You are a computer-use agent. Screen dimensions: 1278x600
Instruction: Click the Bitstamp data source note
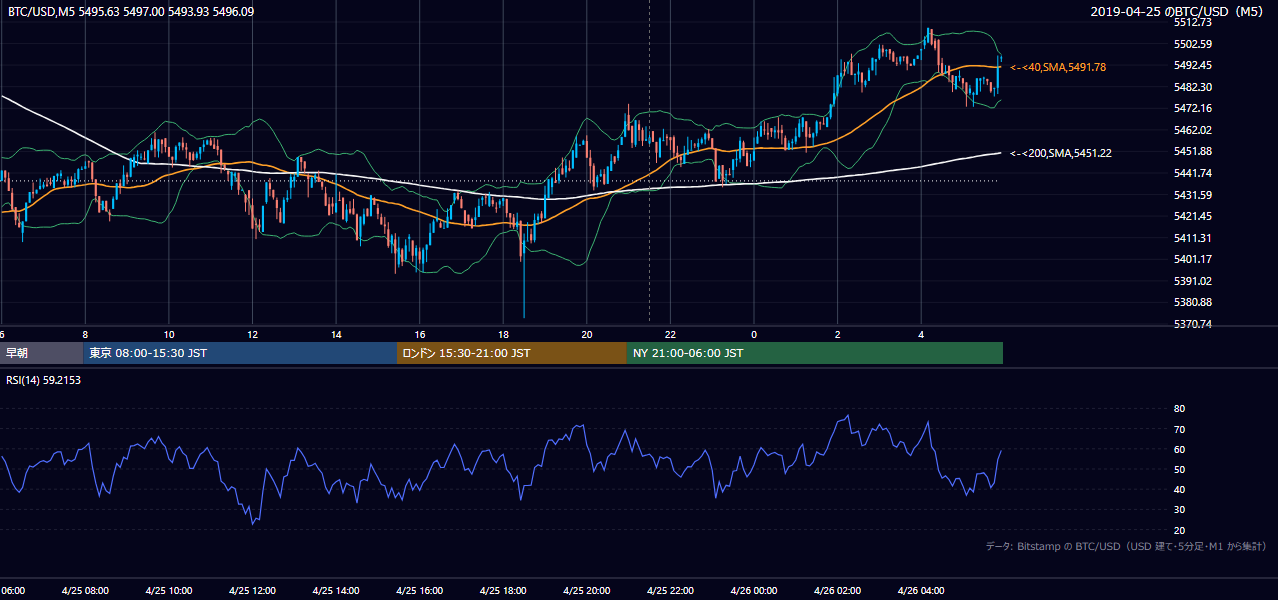1126,546
